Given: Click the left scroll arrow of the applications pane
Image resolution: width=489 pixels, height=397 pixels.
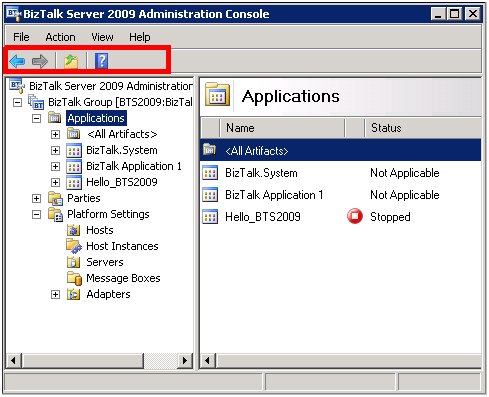Looking at the screenshot, I should [208, 361].
